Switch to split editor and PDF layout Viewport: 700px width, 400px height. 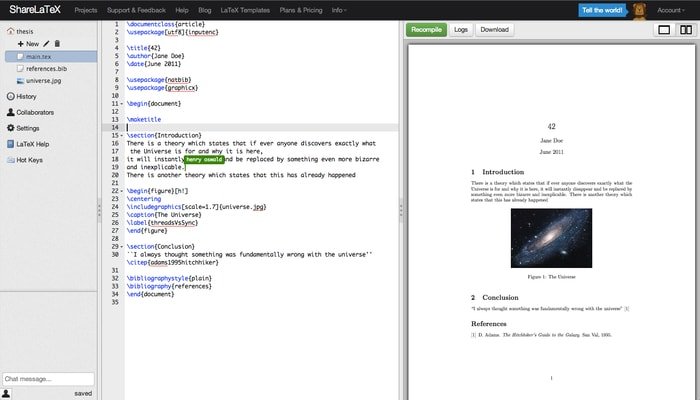(x=686, y=30)
